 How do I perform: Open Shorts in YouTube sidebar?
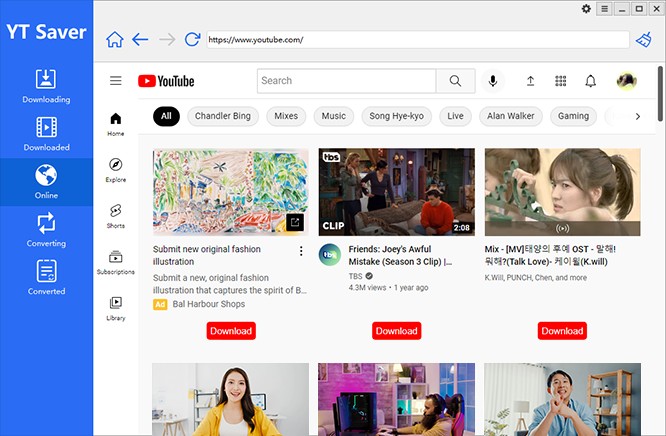click(x=116, y=216)
